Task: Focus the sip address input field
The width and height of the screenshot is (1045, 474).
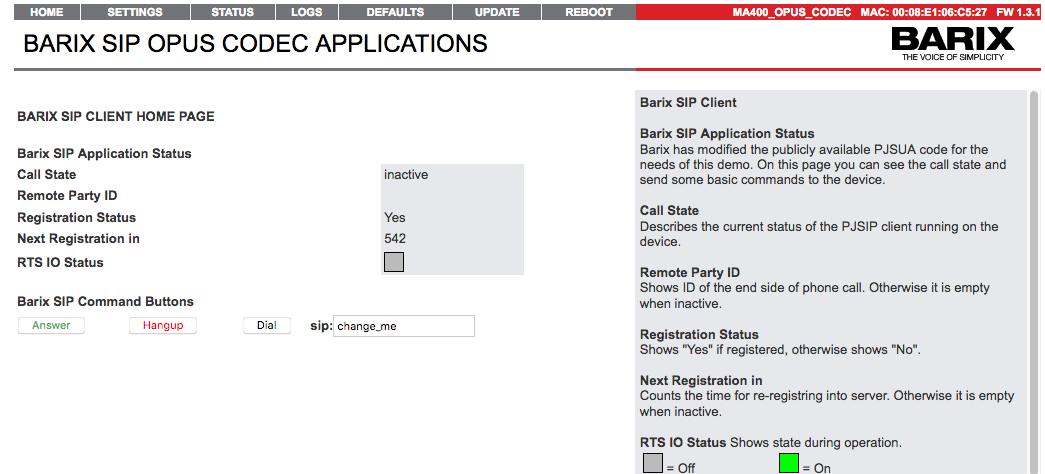Action: (403, 326)
